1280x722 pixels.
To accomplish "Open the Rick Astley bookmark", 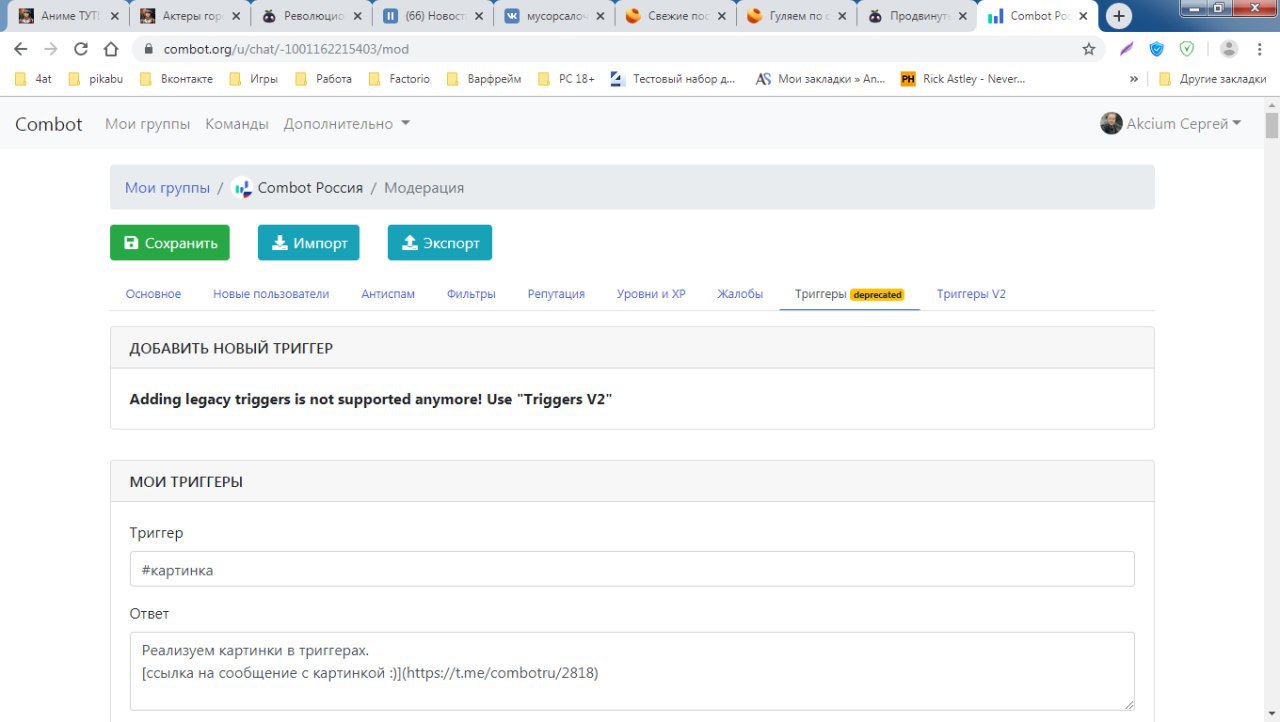I will click(x=963, y=79).
